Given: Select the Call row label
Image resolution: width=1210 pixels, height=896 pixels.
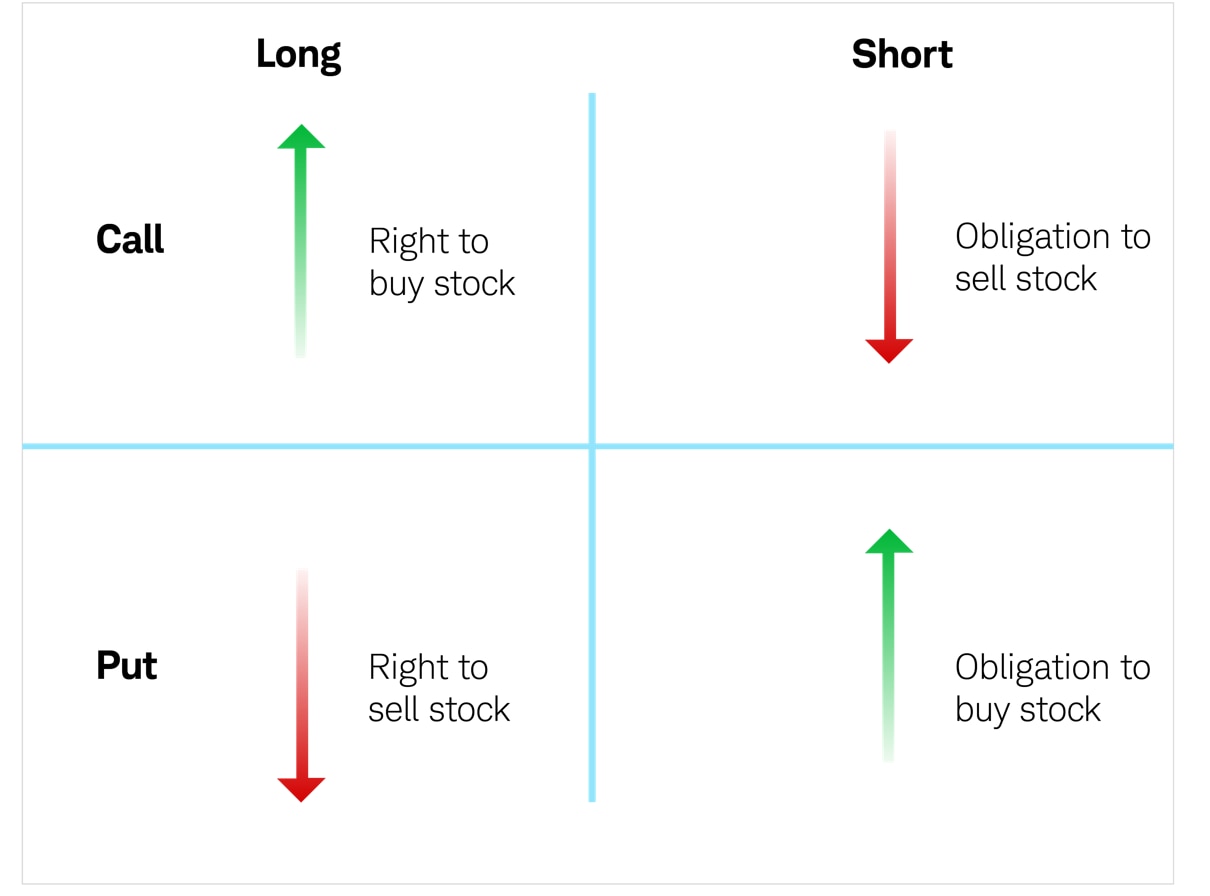Looking at the screenshot, I should pyautogui.click(x=130, y=240).
